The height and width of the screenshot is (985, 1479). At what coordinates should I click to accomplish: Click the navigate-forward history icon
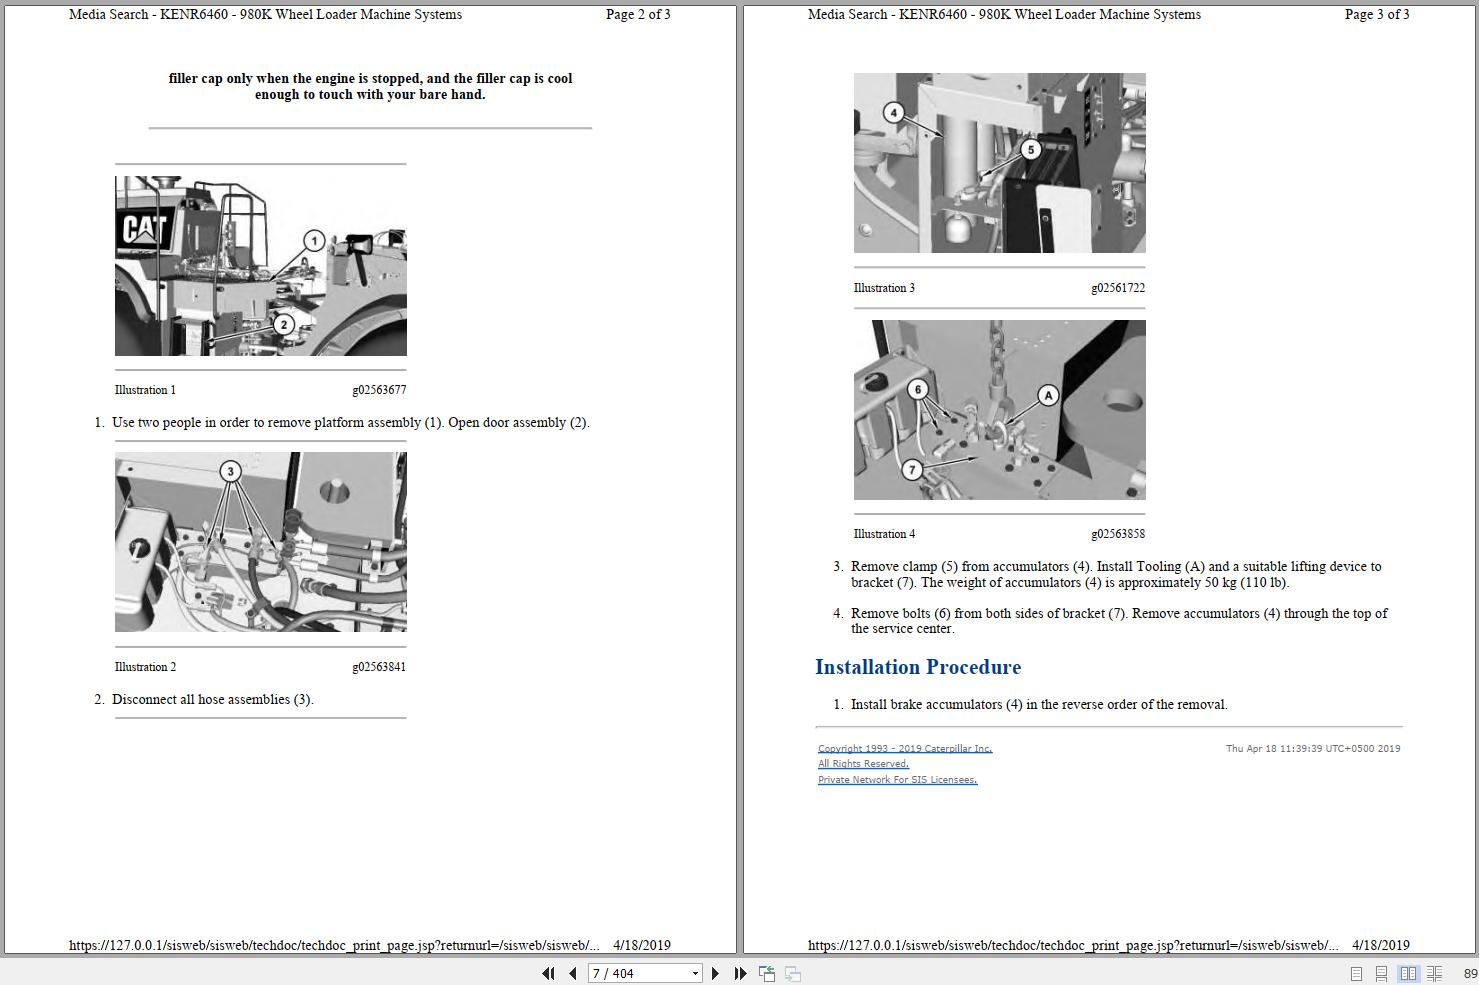[792, 972]
